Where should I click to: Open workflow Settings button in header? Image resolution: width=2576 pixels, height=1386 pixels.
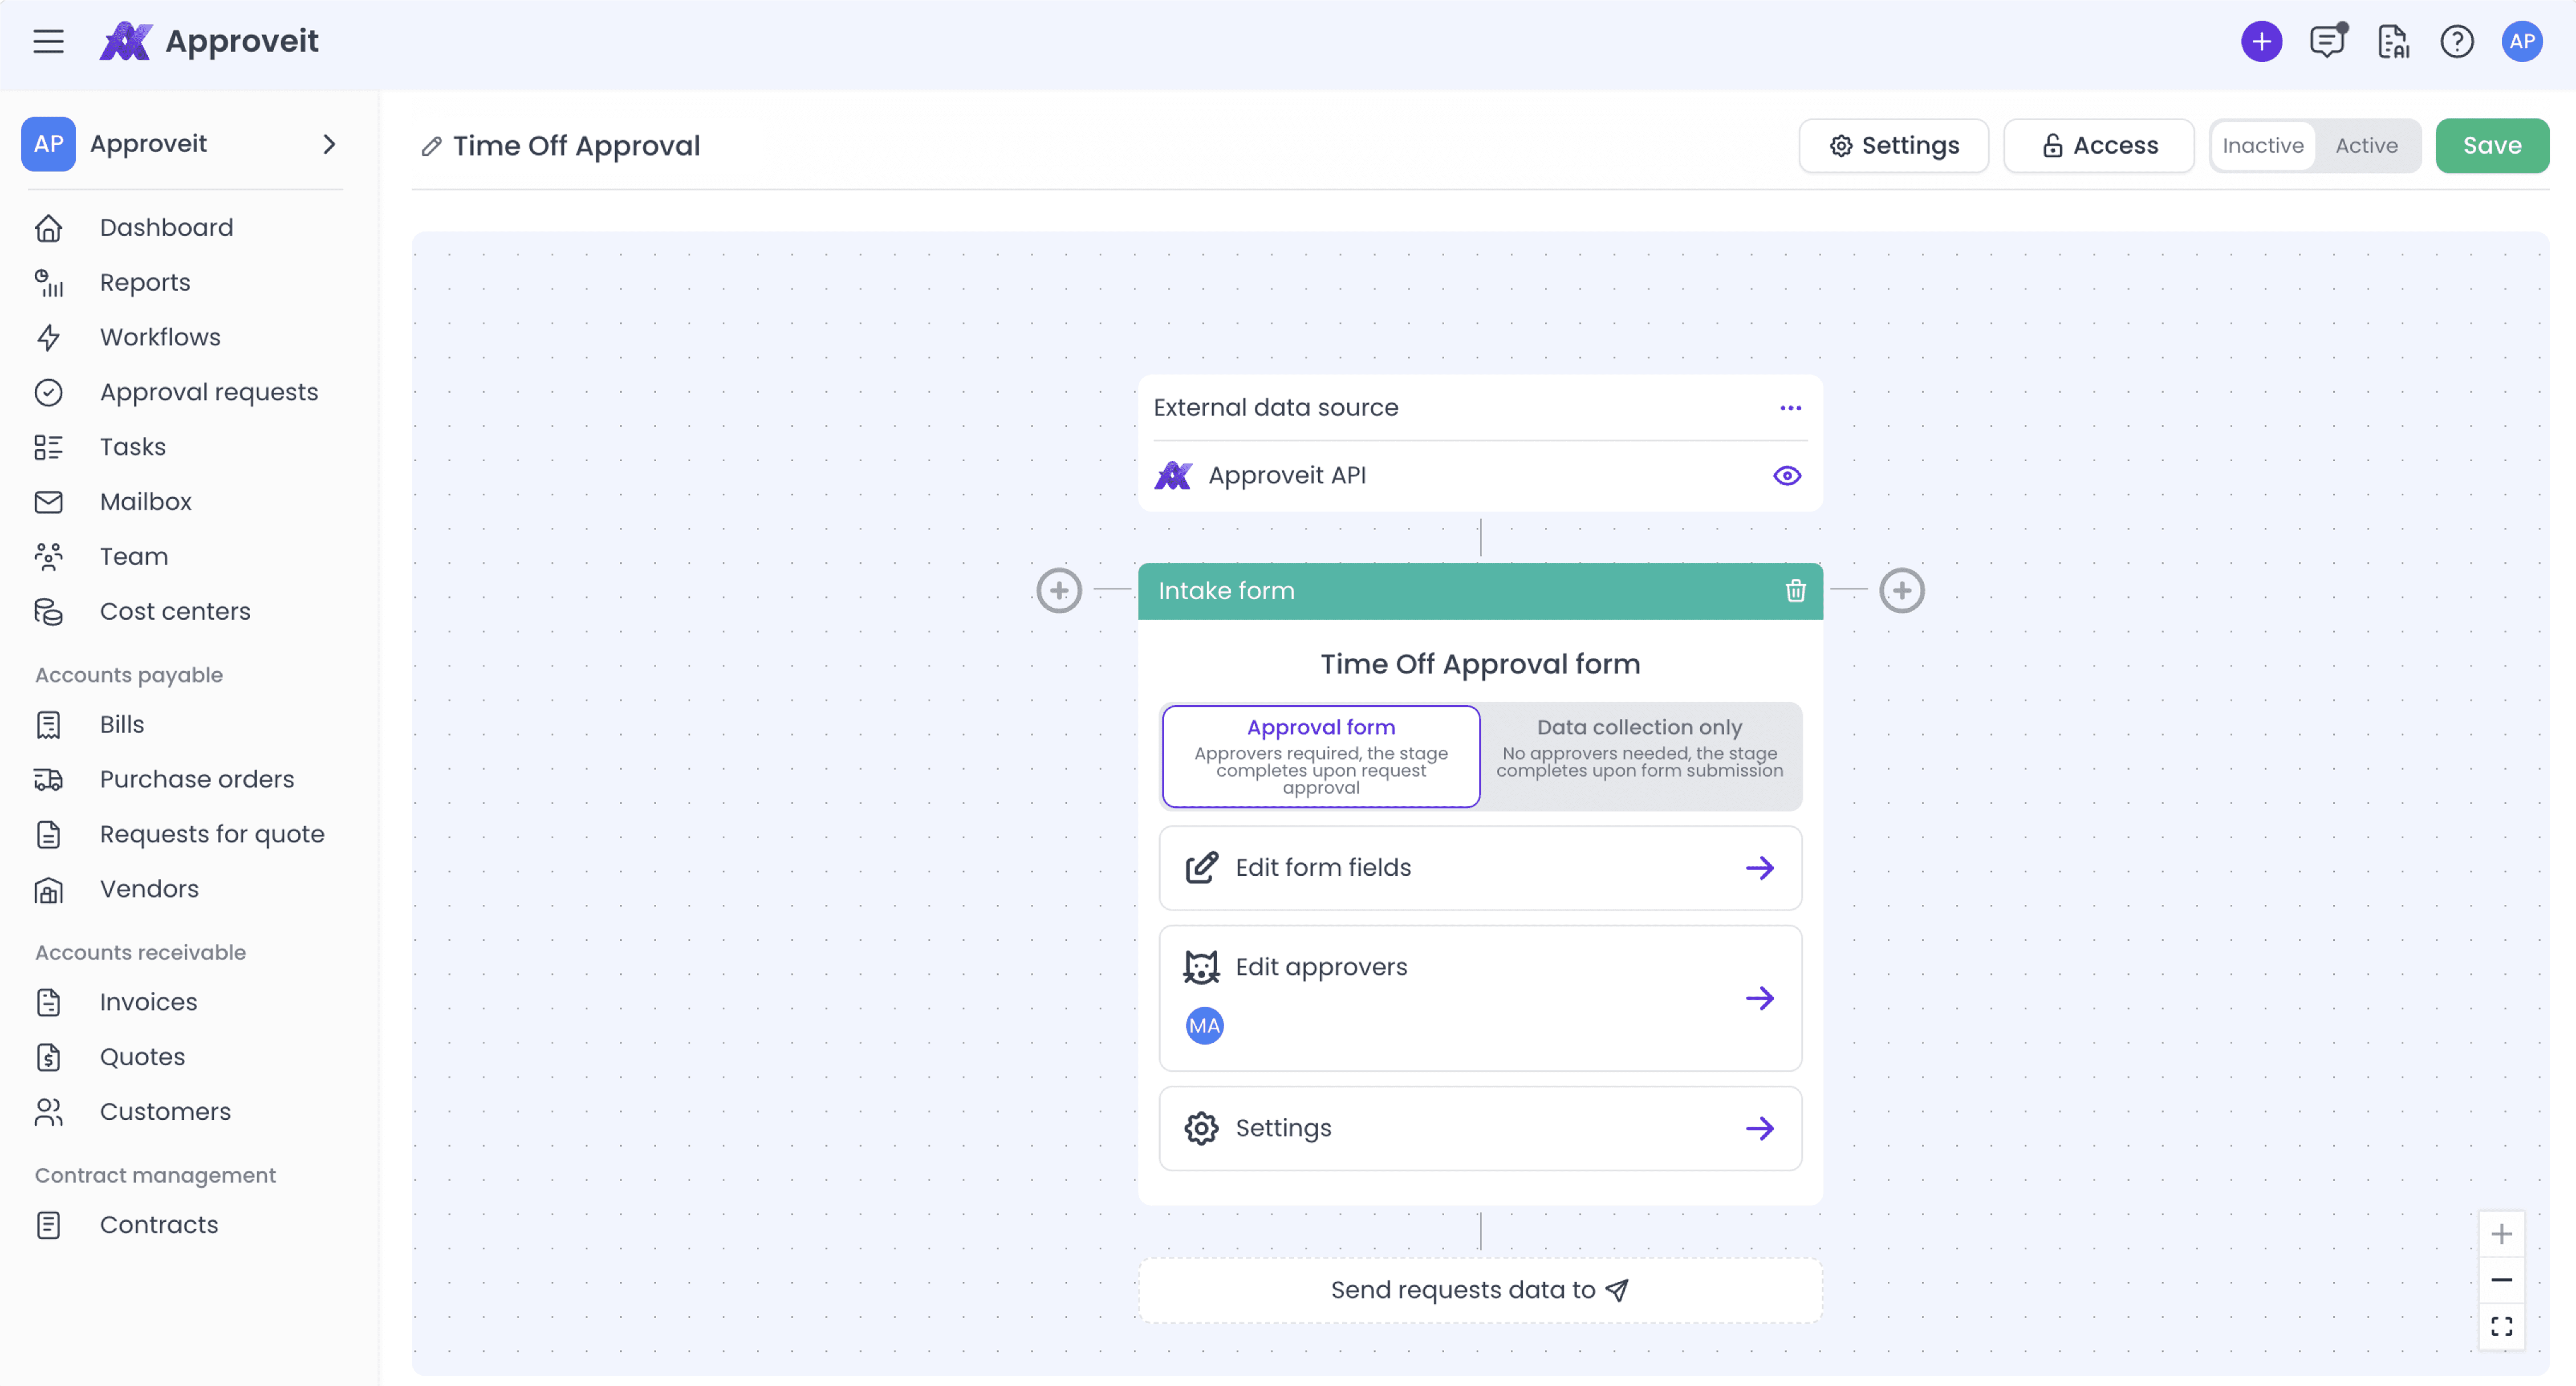1893,146
